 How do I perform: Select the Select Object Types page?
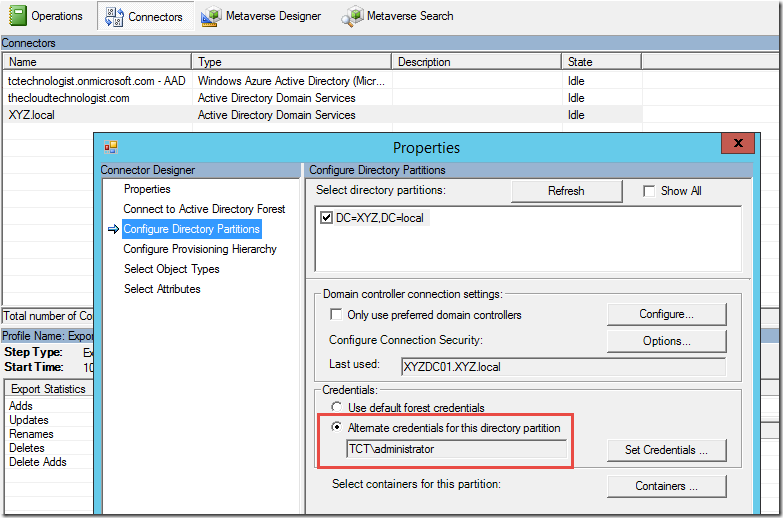[x=172, y=269]
